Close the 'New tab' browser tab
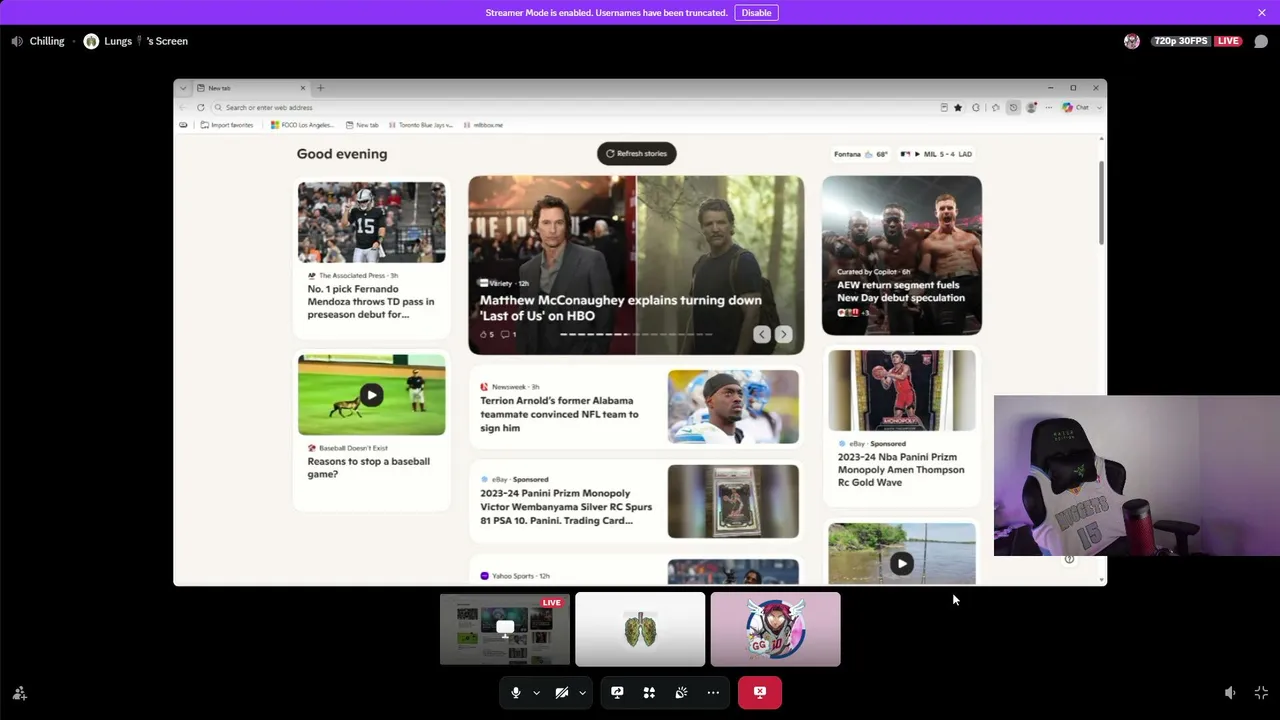The width and height of the screenshot is (1280, 720). pos(303,88)
